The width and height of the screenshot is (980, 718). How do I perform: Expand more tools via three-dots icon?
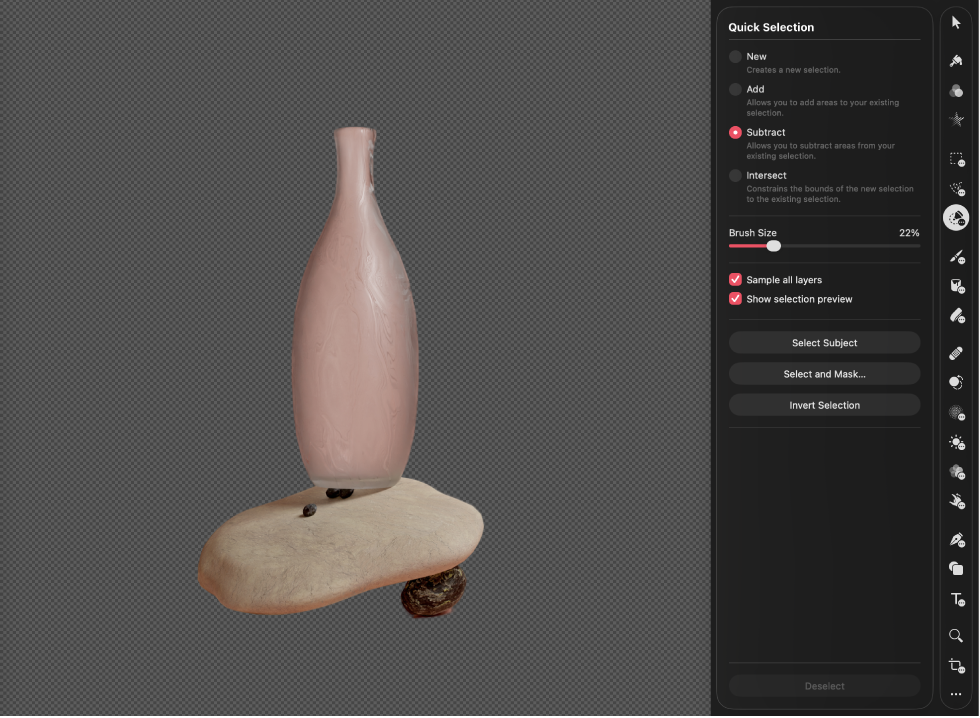956,695
